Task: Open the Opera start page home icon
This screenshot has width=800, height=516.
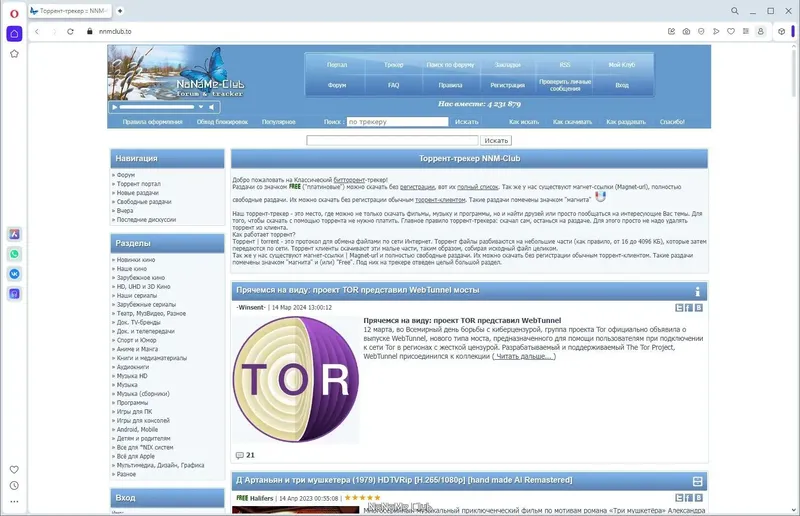Action: pyautogui.click(x=14, y=34)
